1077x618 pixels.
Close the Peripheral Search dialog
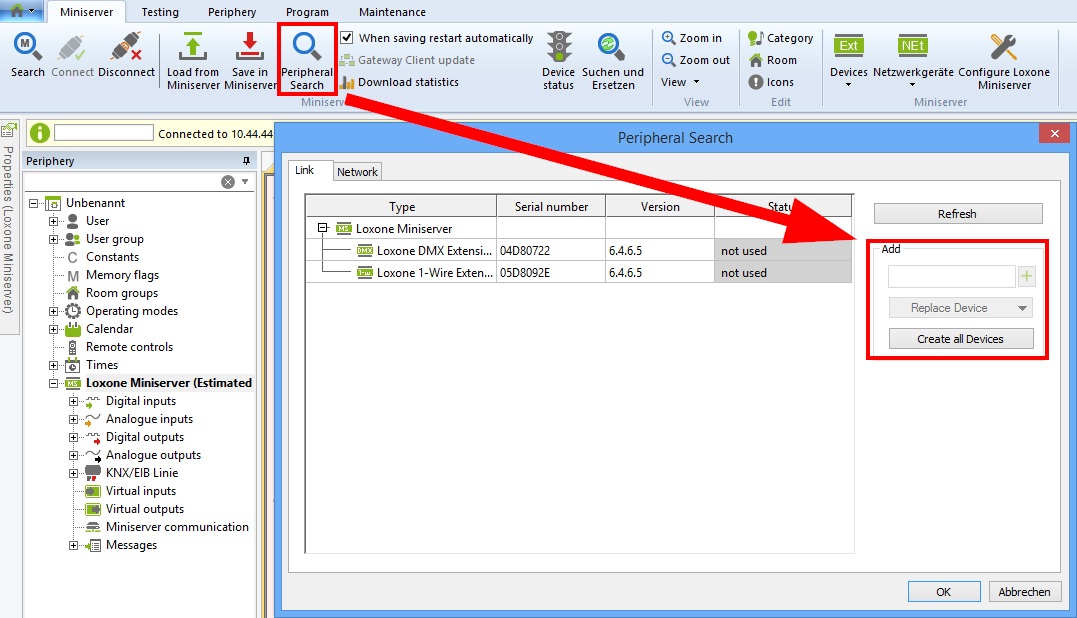coord(1054,133)
